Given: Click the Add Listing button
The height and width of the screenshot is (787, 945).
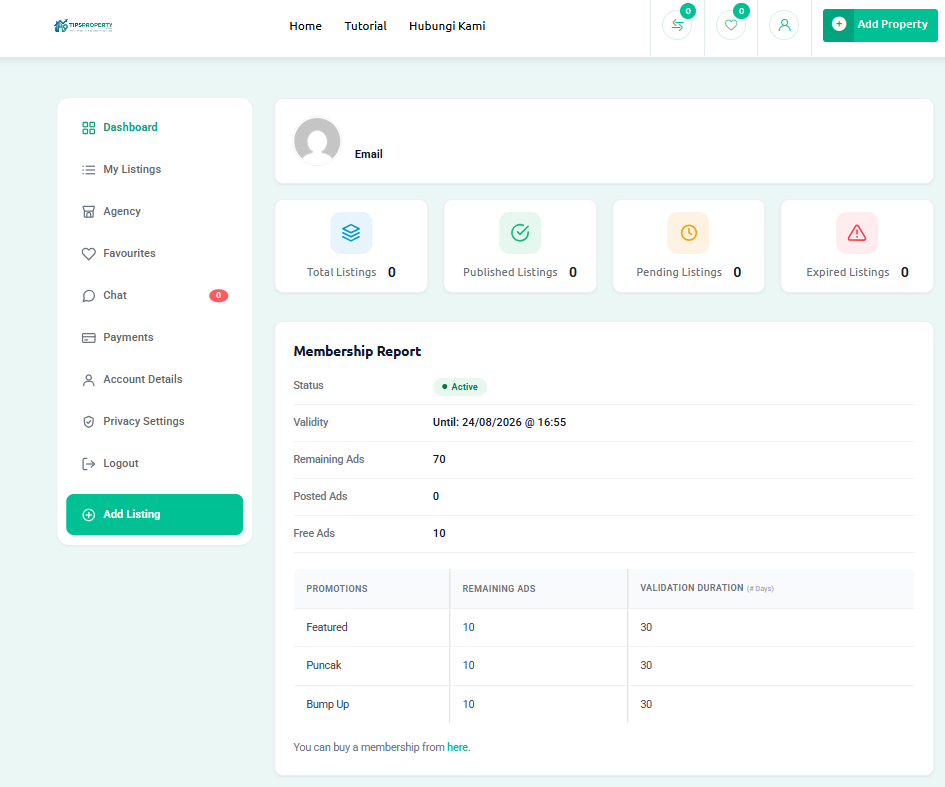Looking at the screenshot, I should pos(154,515).
